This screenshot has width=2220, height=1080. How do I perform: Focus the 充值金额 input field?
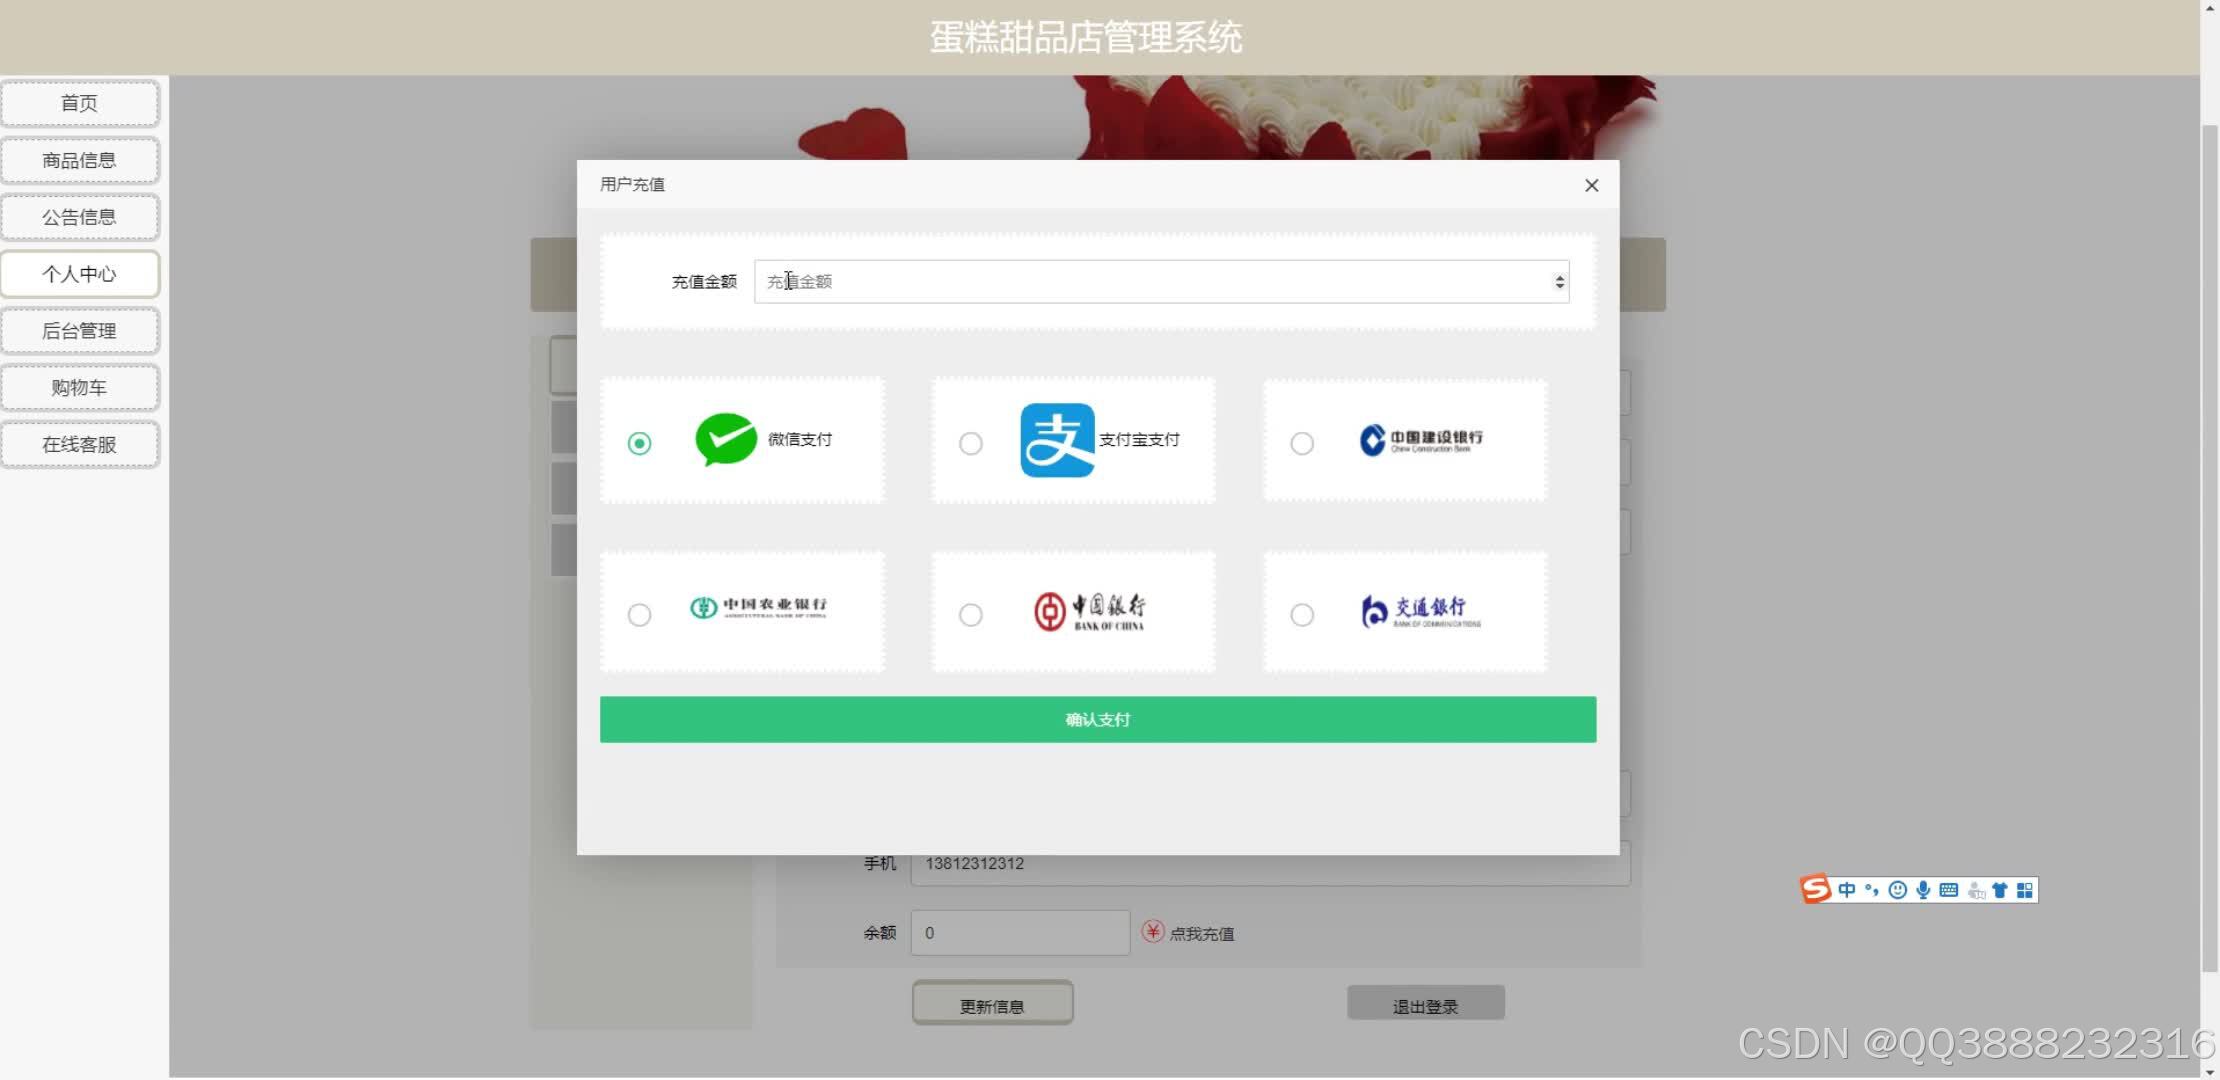1150,282
